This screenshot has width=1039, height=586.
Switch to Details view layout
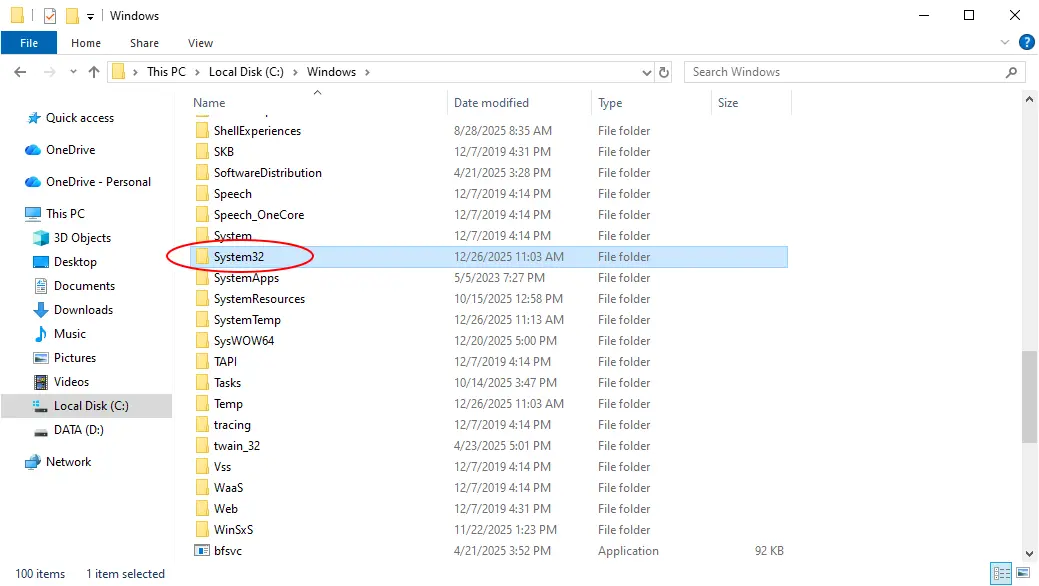(1000, 574)
